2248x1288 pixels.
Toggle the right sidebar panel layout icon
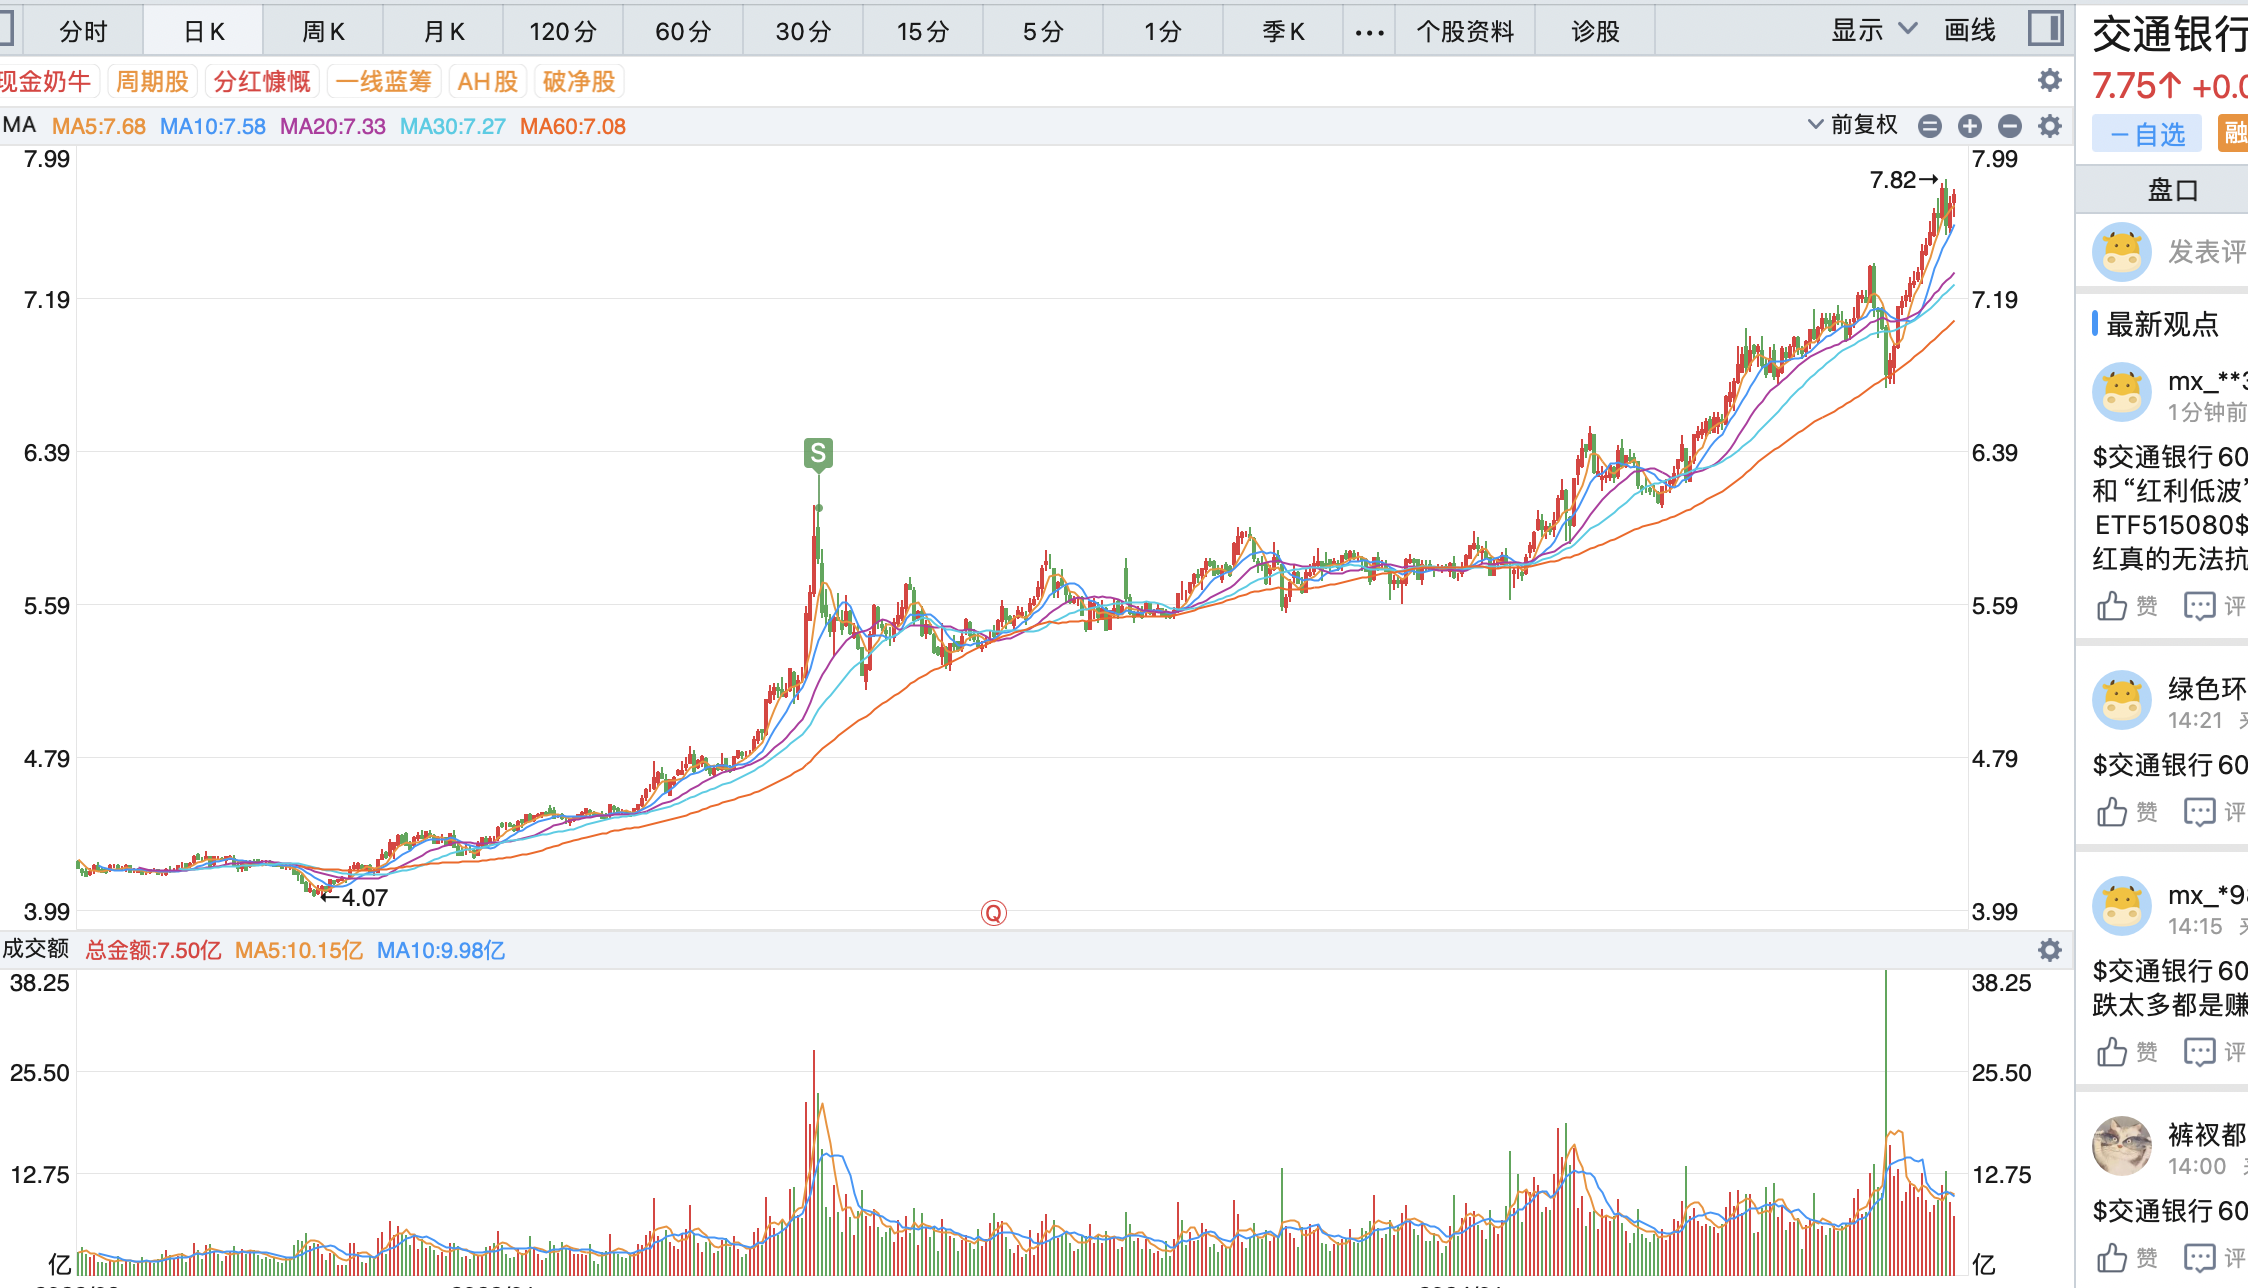point(2045,28)
